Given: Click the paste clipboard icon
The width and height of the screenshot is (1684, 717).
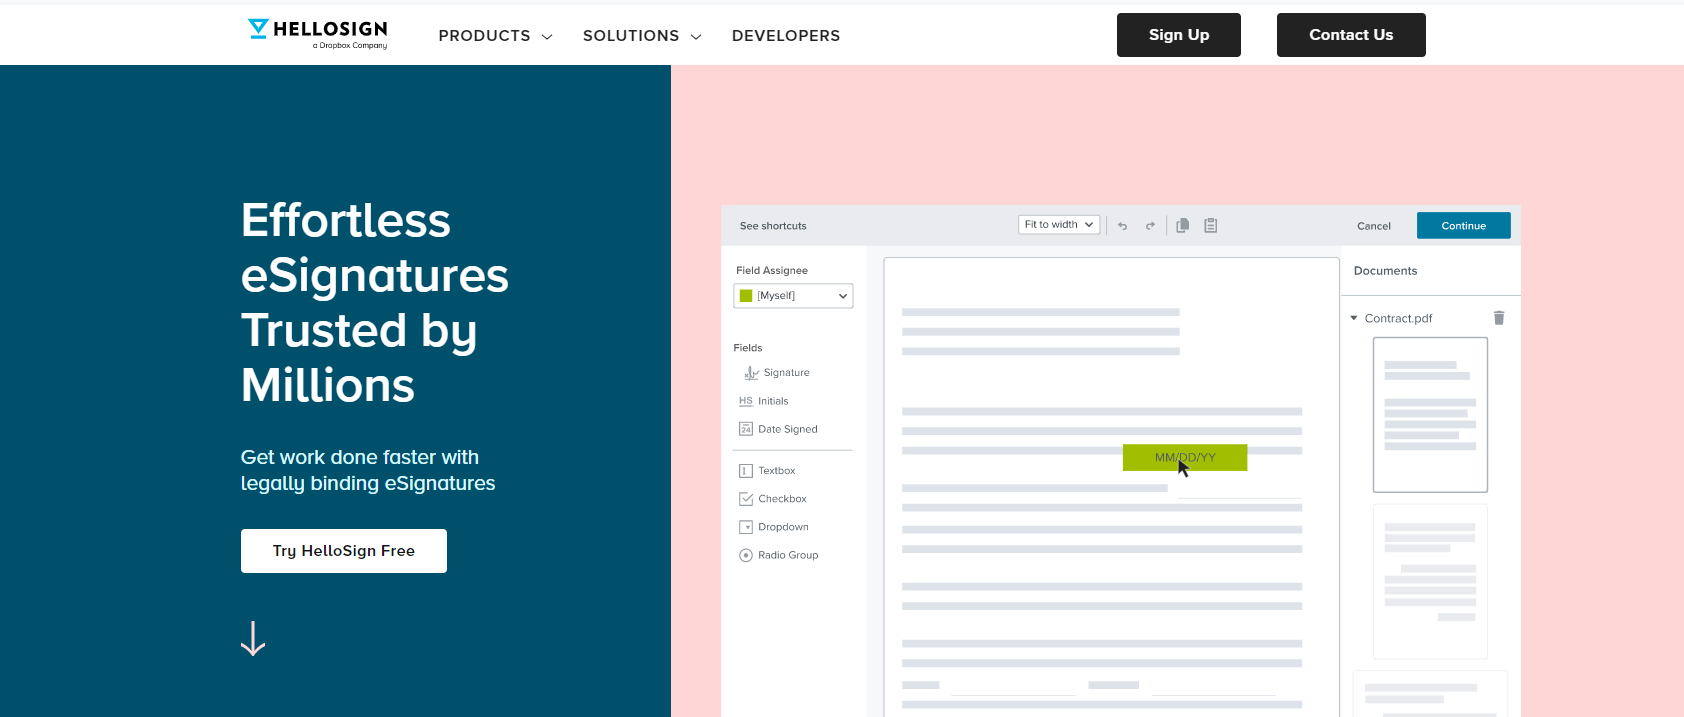Looking at the screenshot, I should (x=1211, y=226).
